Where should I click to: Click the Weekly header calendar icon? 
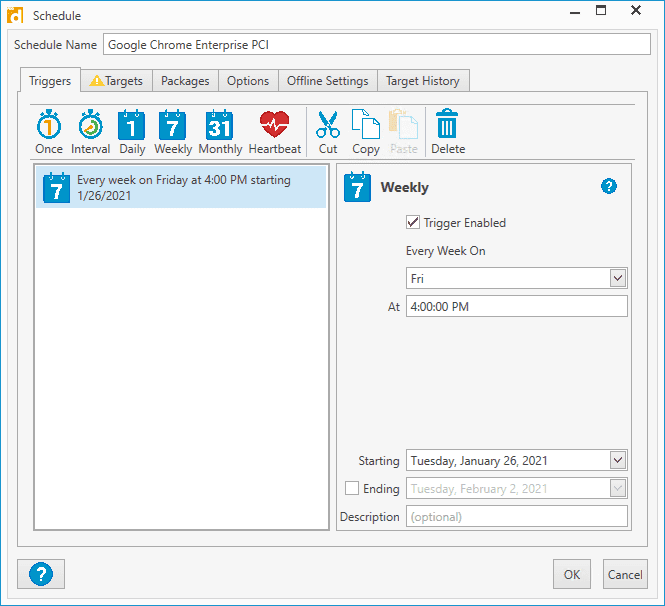click(357, 187)
